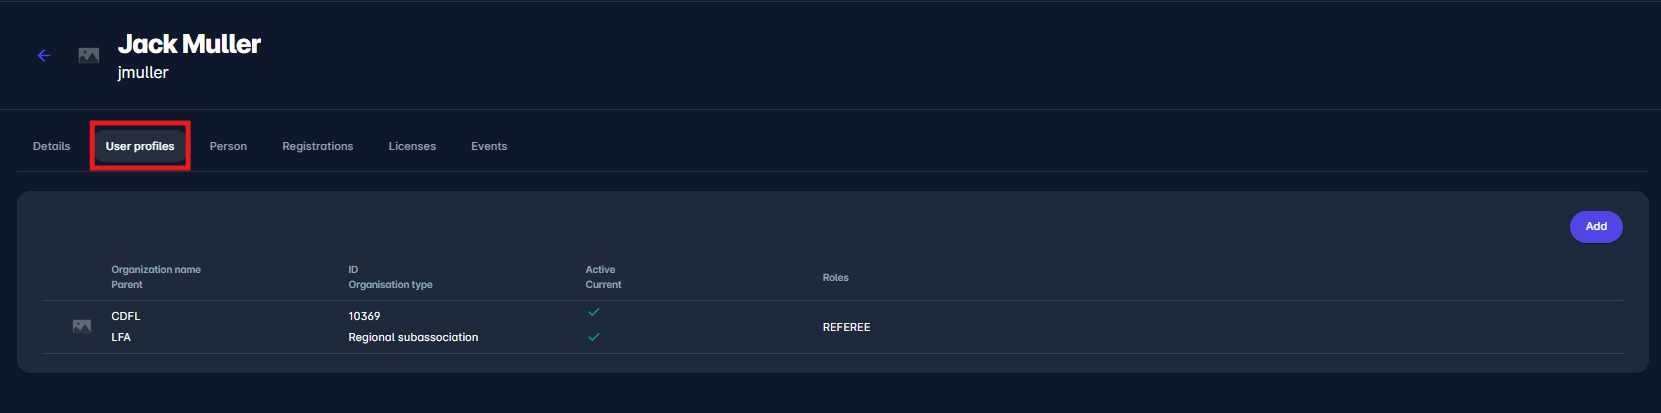Screen dimensions: 1661x413
Task: Click the Organization name column header
Action: [x=156, y=270]
